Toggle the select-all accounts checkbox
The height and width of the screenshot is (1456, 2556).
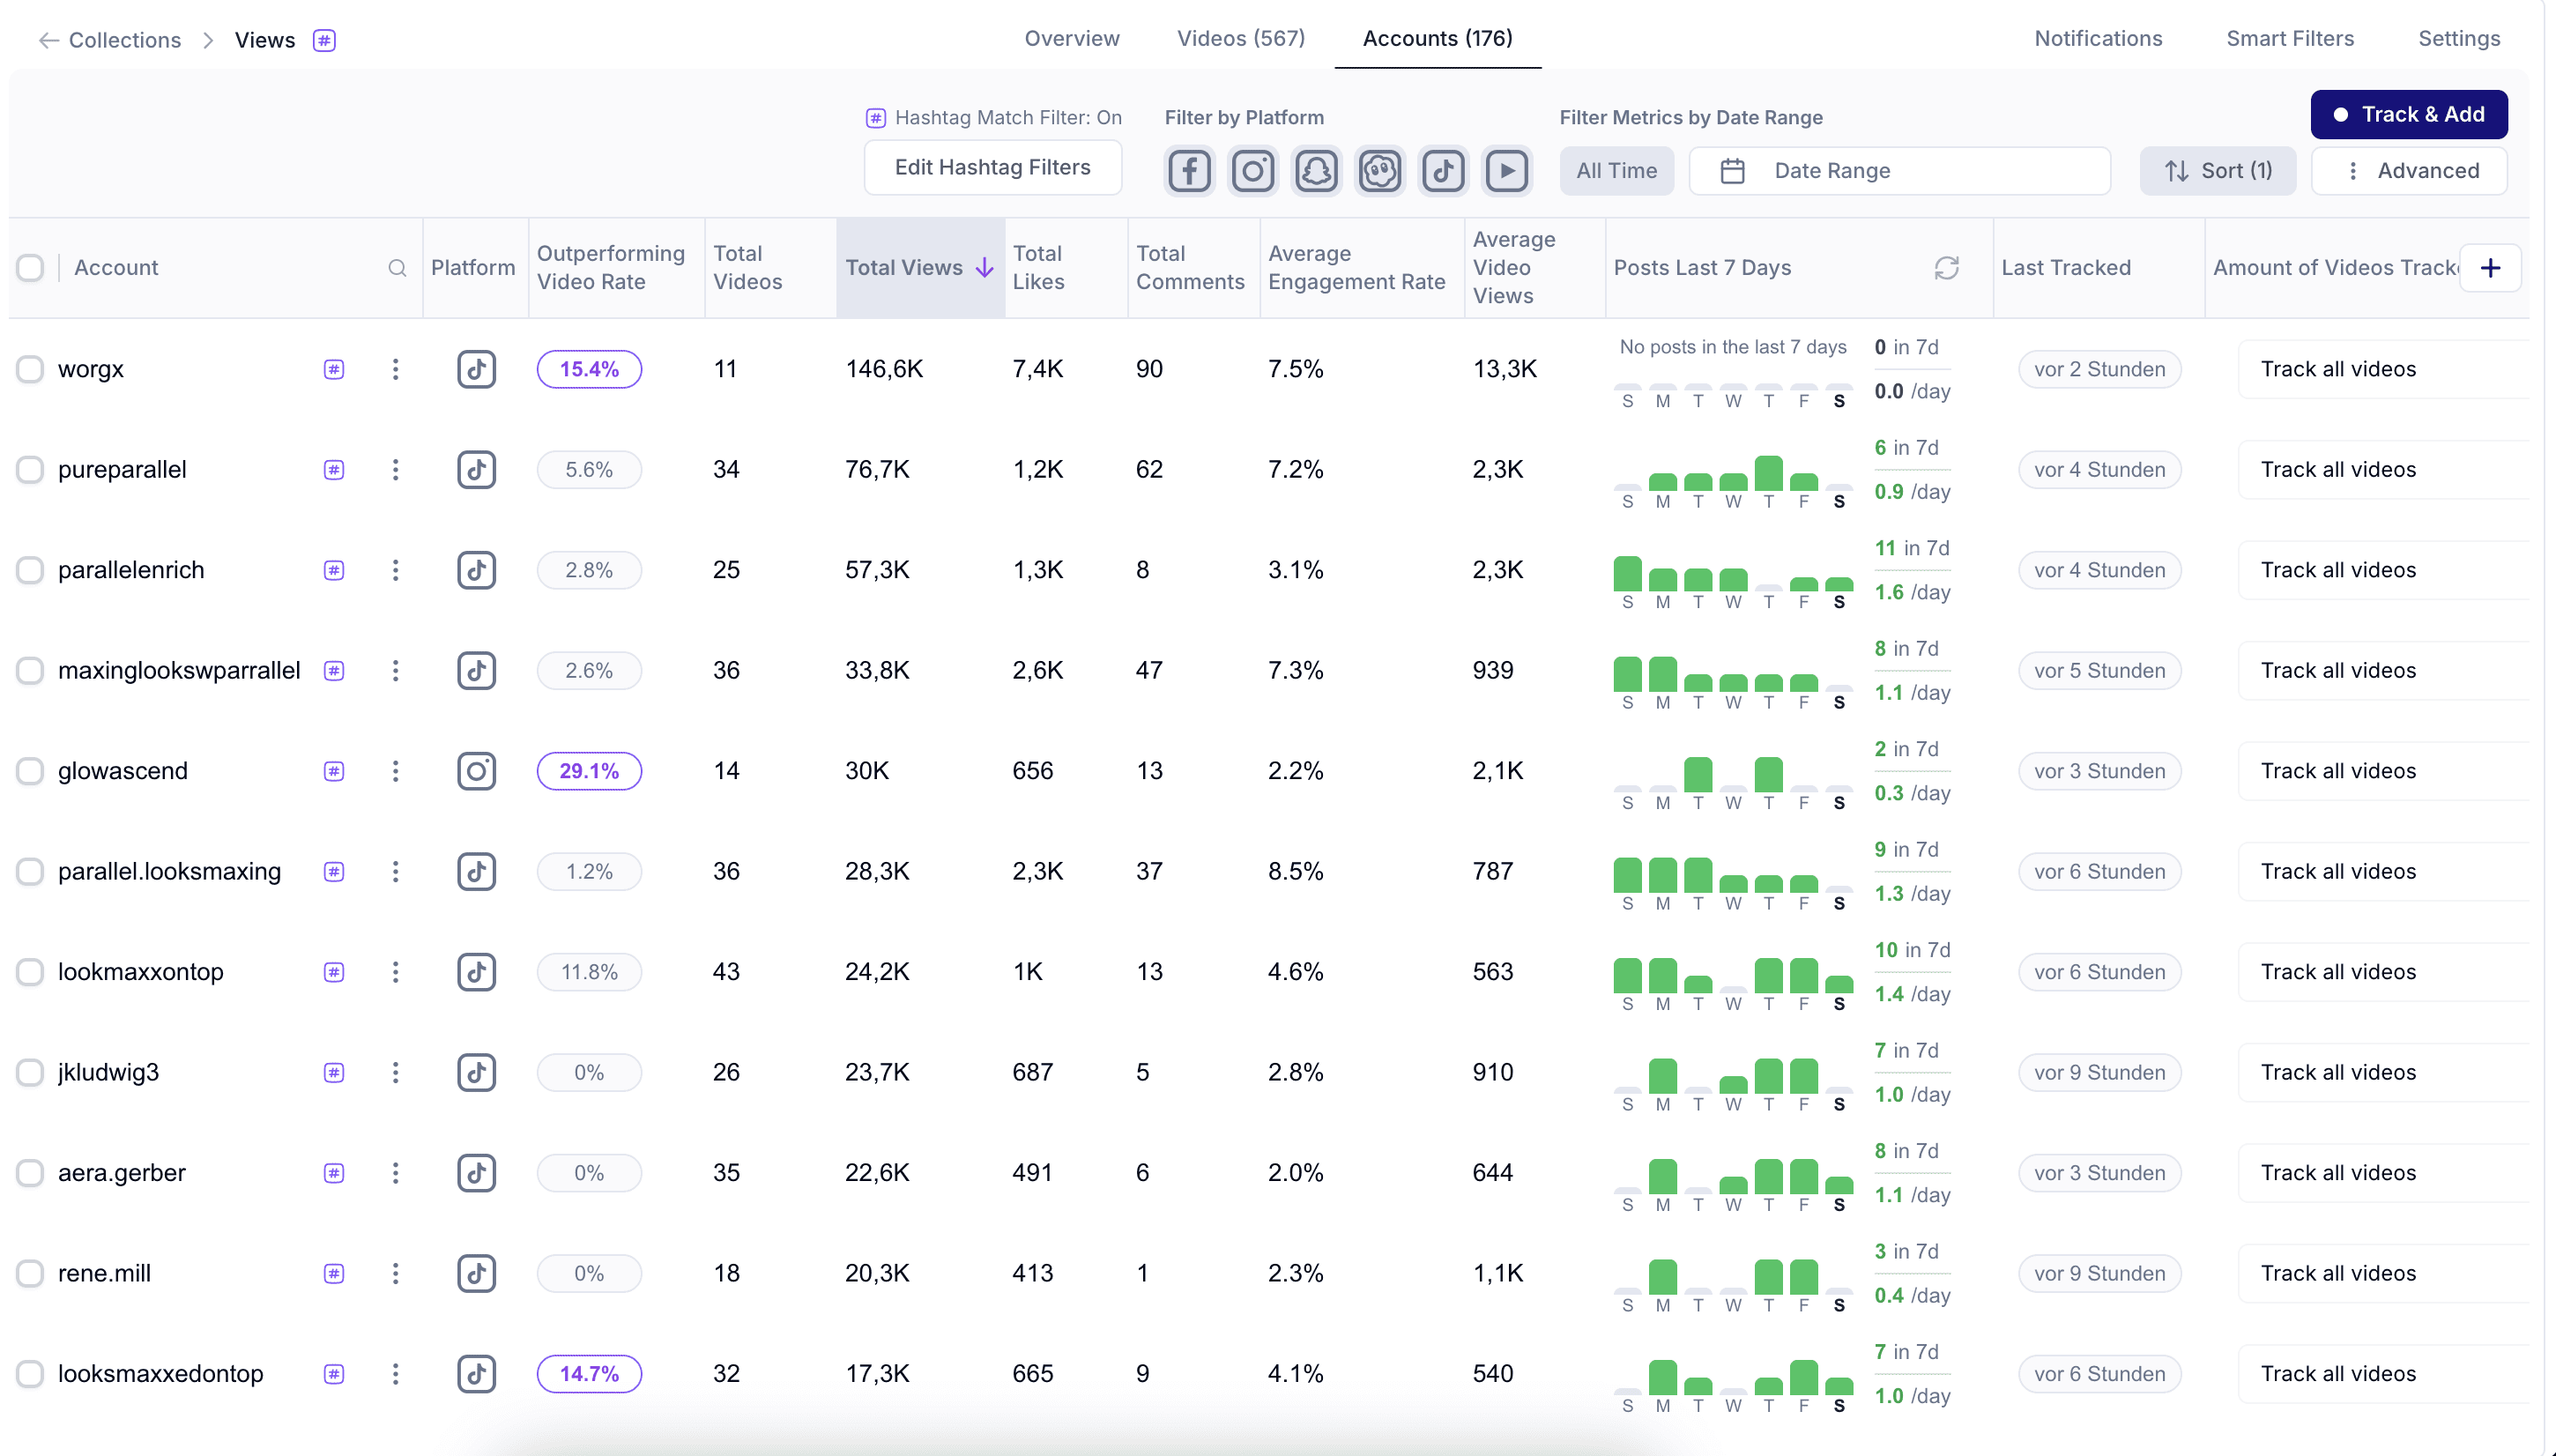pyautogui.click(x=30, y=268)
